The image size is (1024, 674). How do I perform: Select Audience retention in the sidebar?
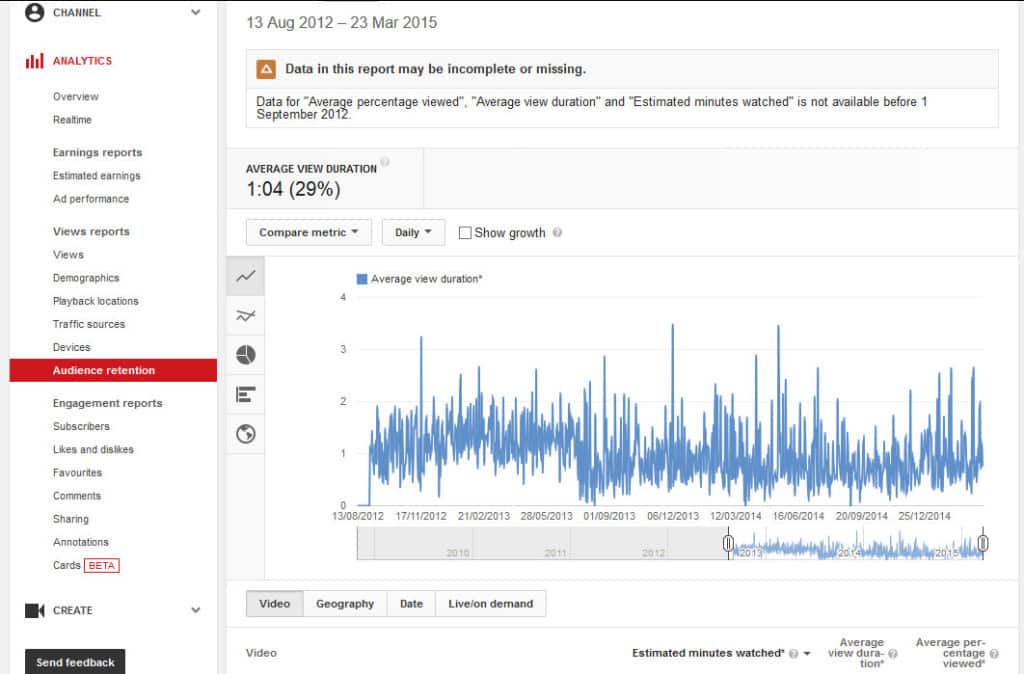(x=113, y=370)
